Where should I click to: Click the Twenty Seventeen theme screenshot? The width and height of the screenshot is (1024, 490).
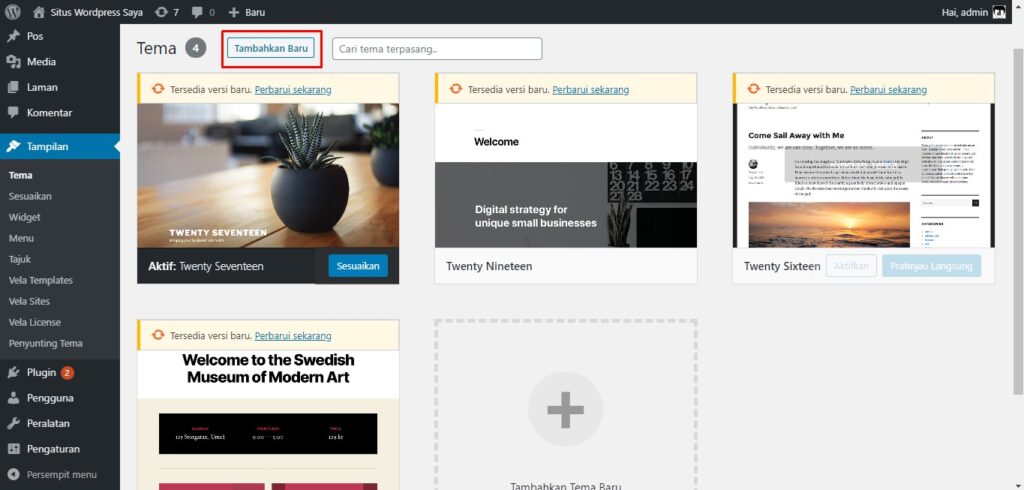pos(268,175)
